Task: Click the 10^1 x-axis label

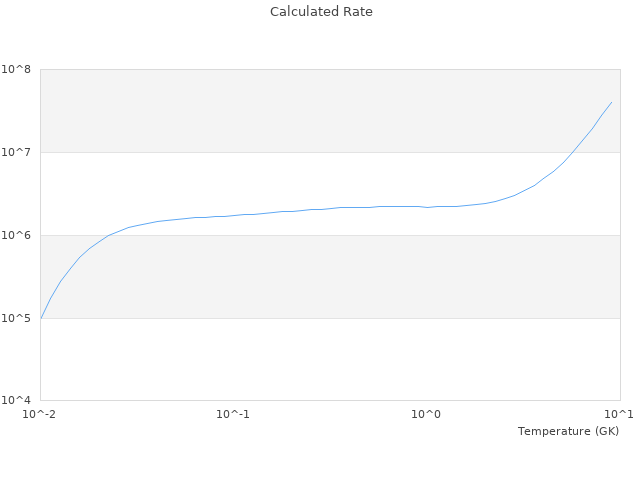Action: click(619, 414)
